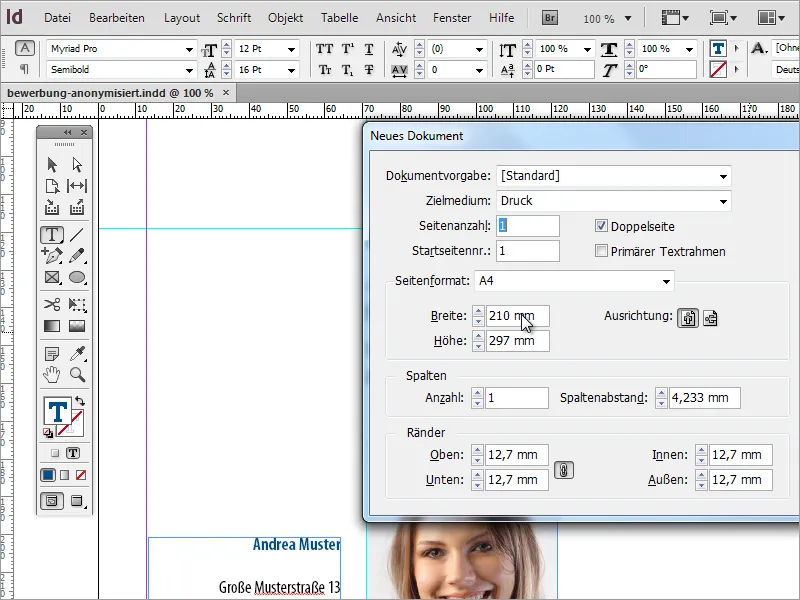Collapse the toolbox panel double arrows

[x=67, y=133]
